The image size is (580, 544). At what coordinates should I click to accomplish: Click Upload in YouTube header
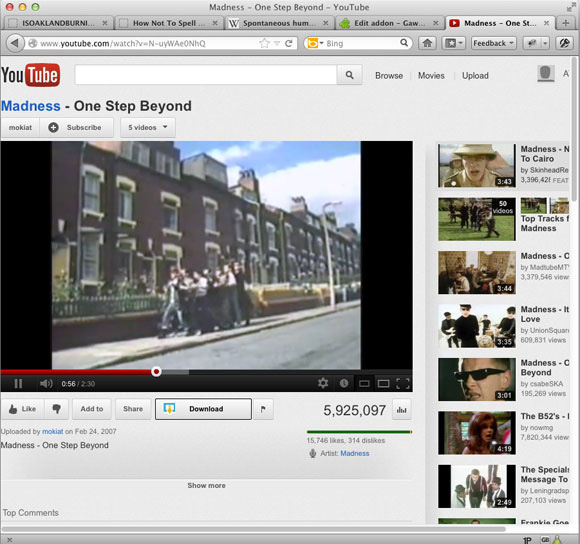[475, 75]
